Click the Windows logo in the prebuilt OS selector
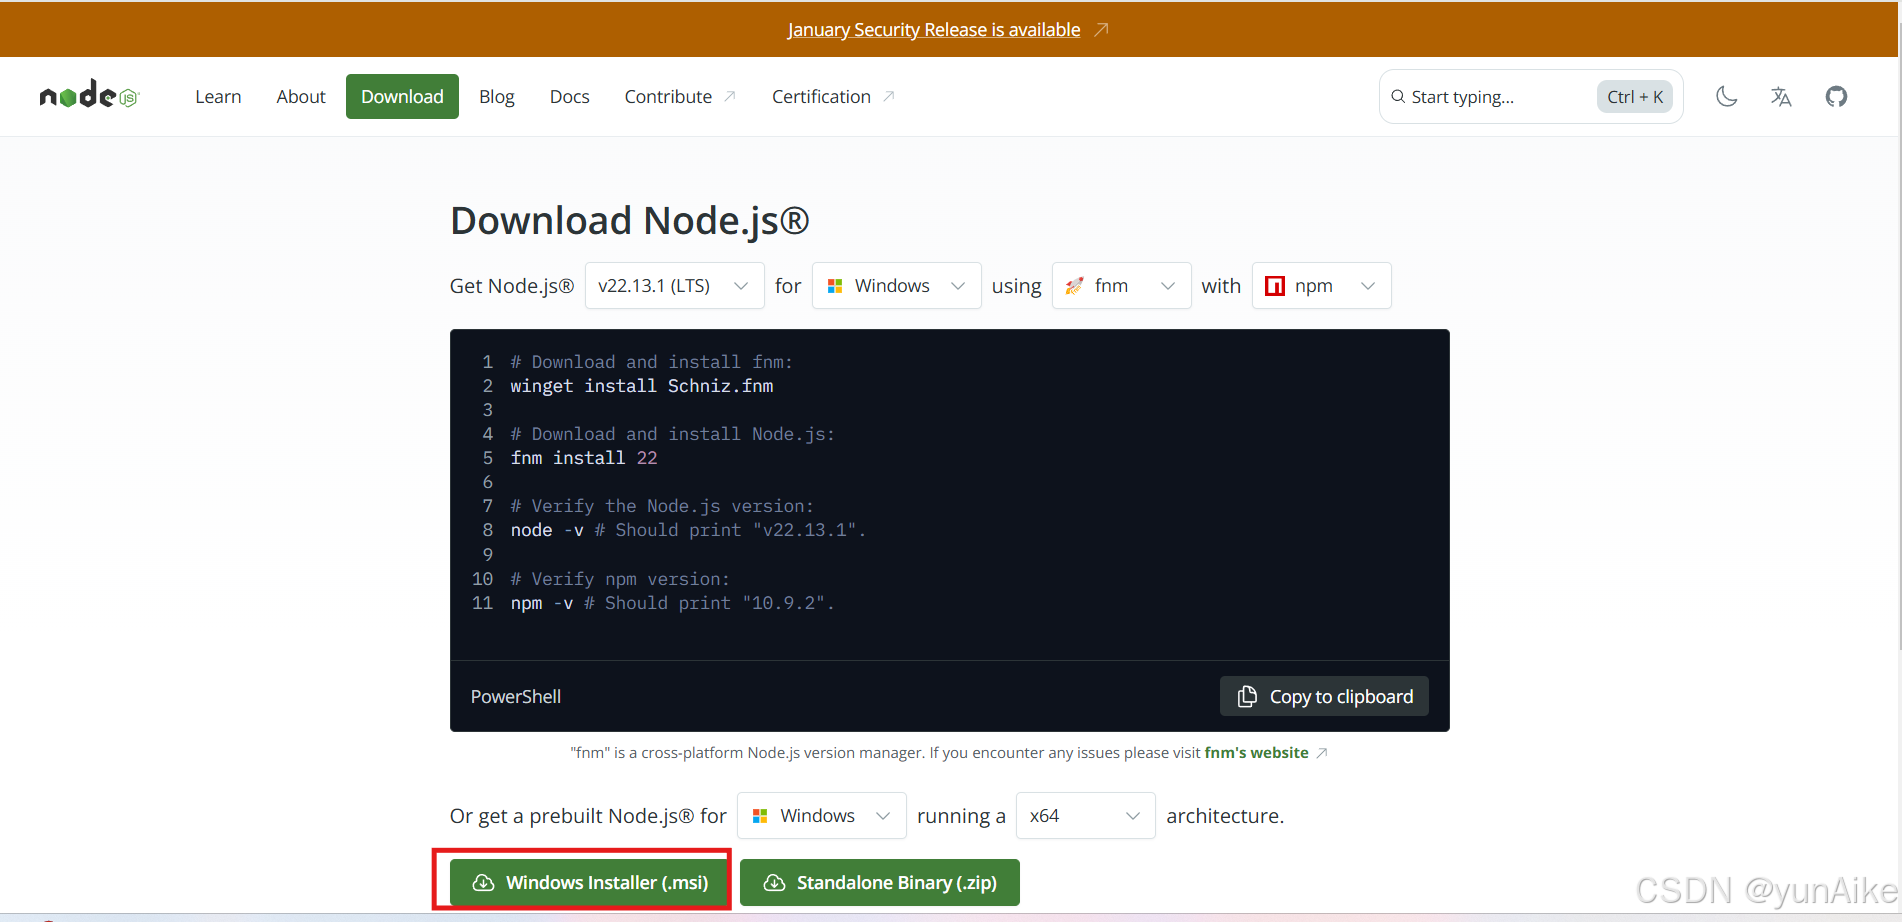This screenshot has width=1902, height=922. tap(760, 816)
